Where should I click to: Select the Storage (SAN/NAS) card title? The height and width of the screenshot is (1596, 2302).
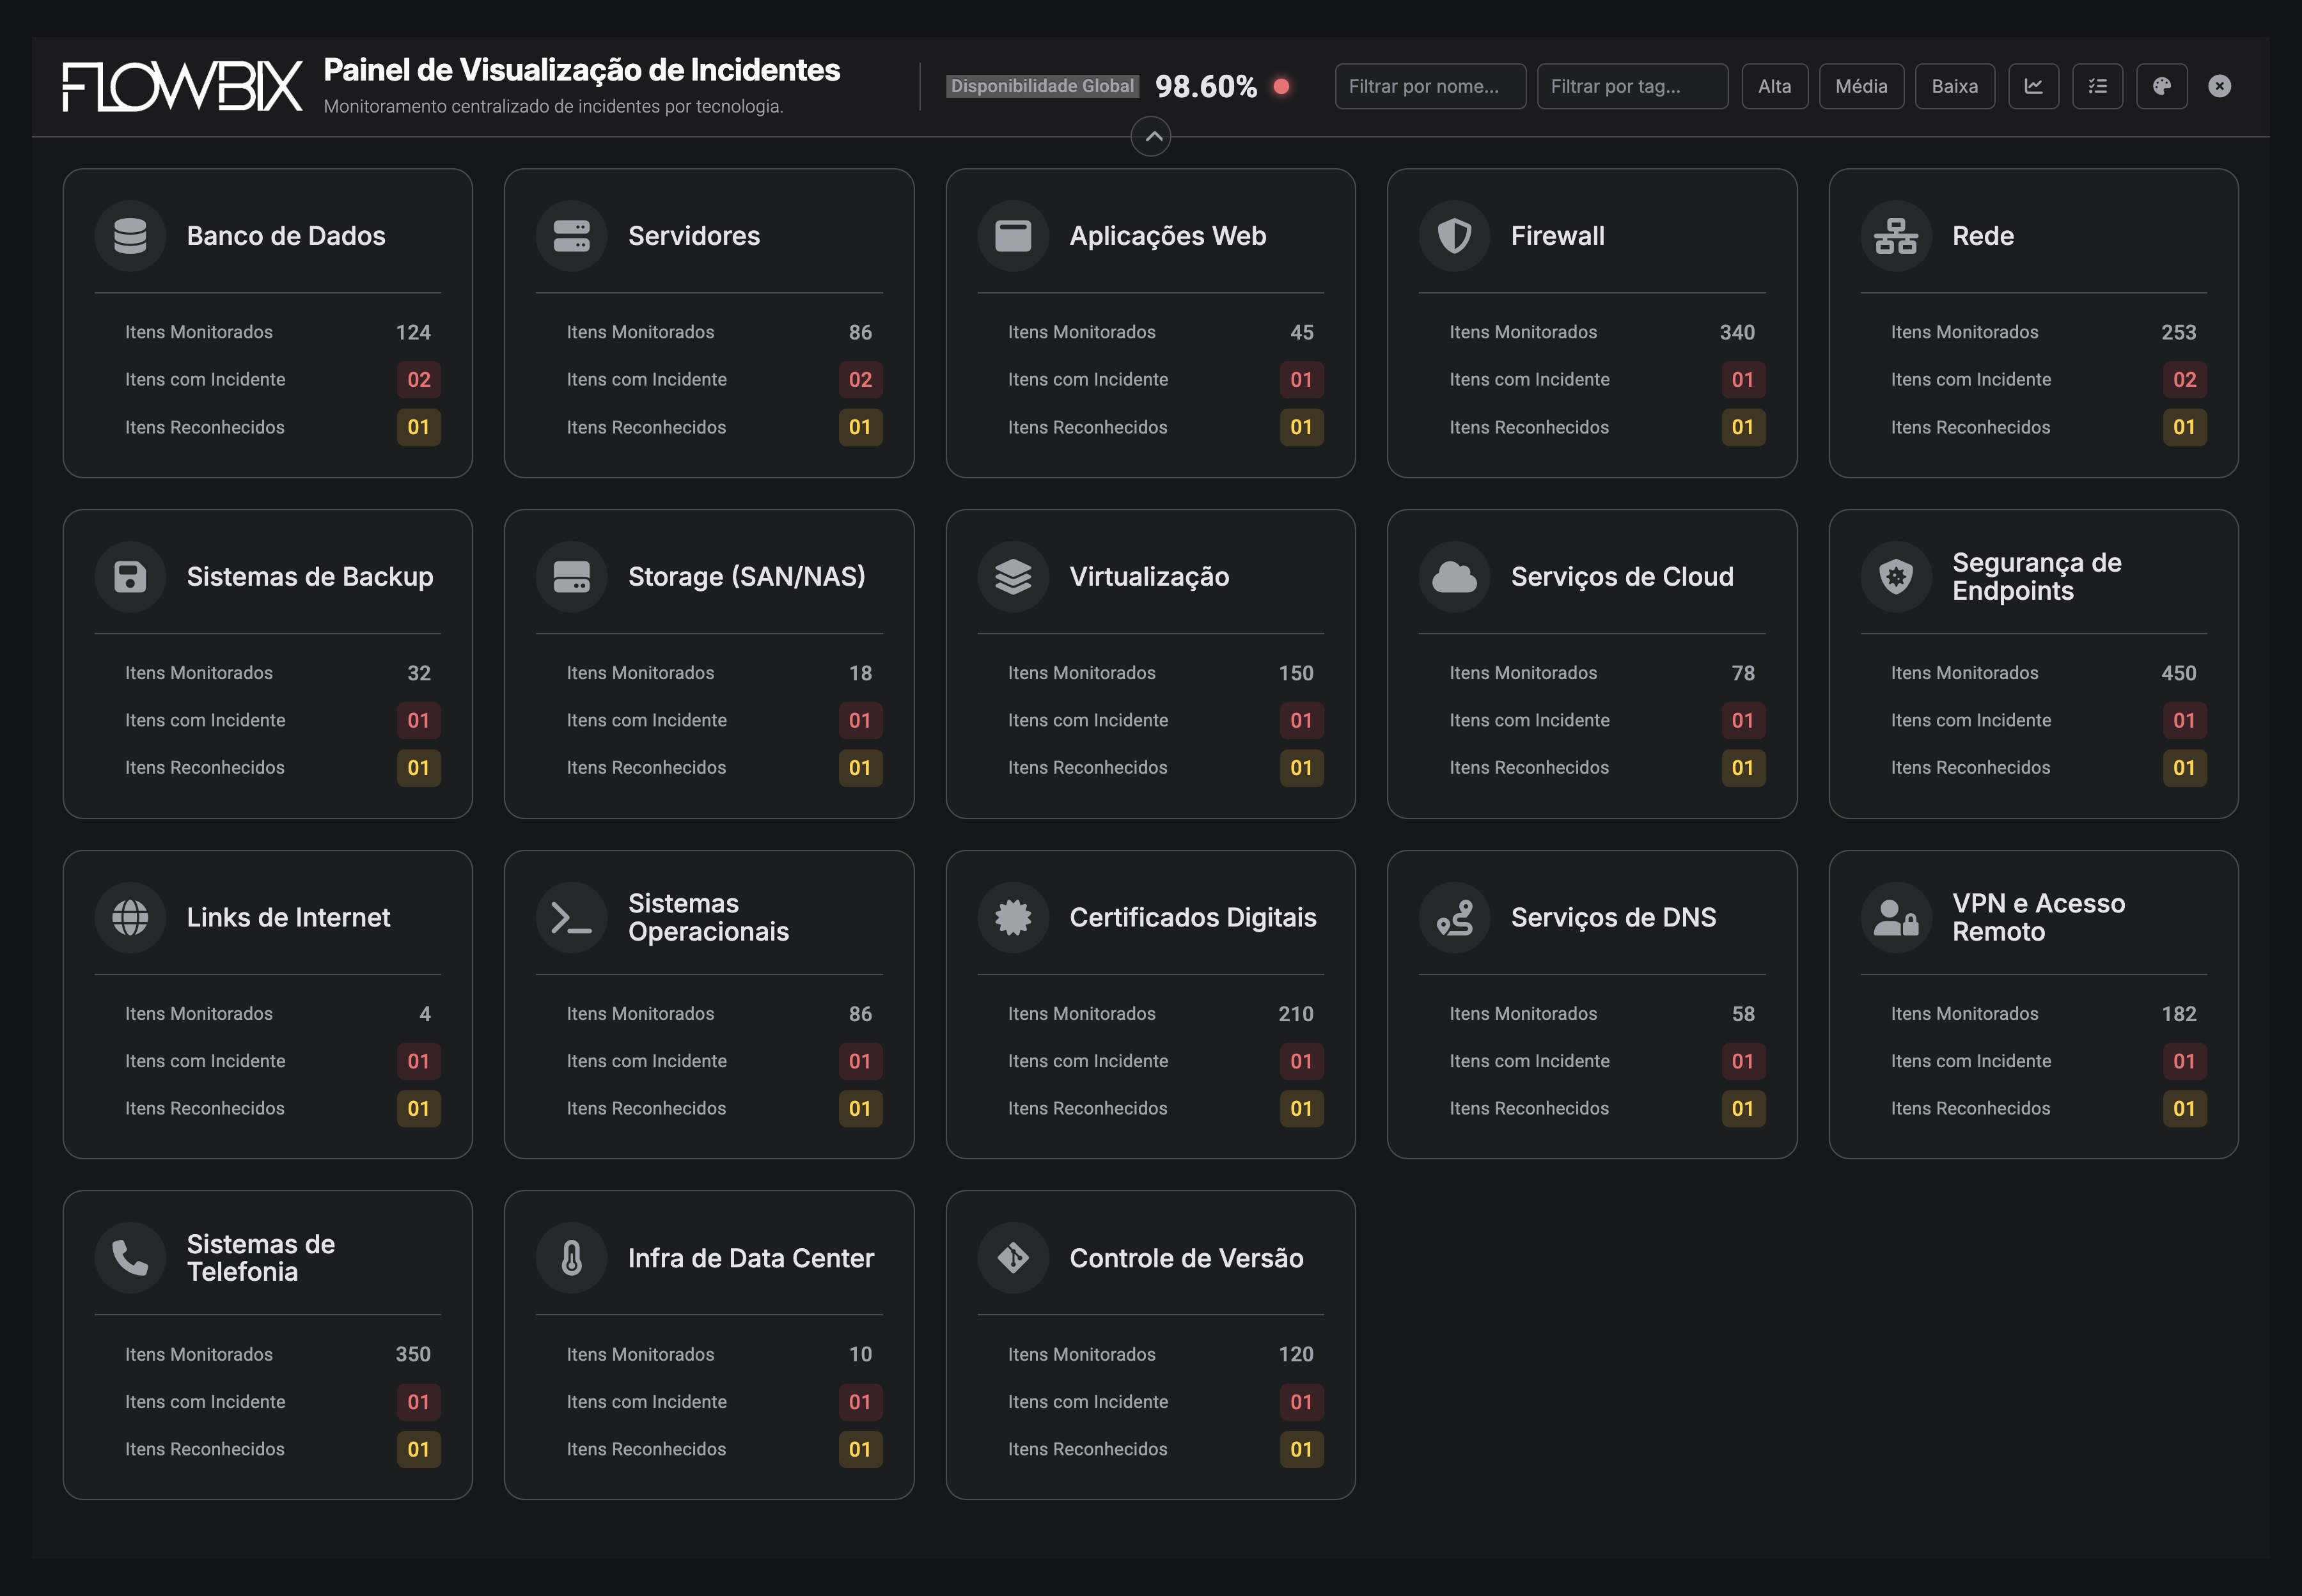pos(747,577)
